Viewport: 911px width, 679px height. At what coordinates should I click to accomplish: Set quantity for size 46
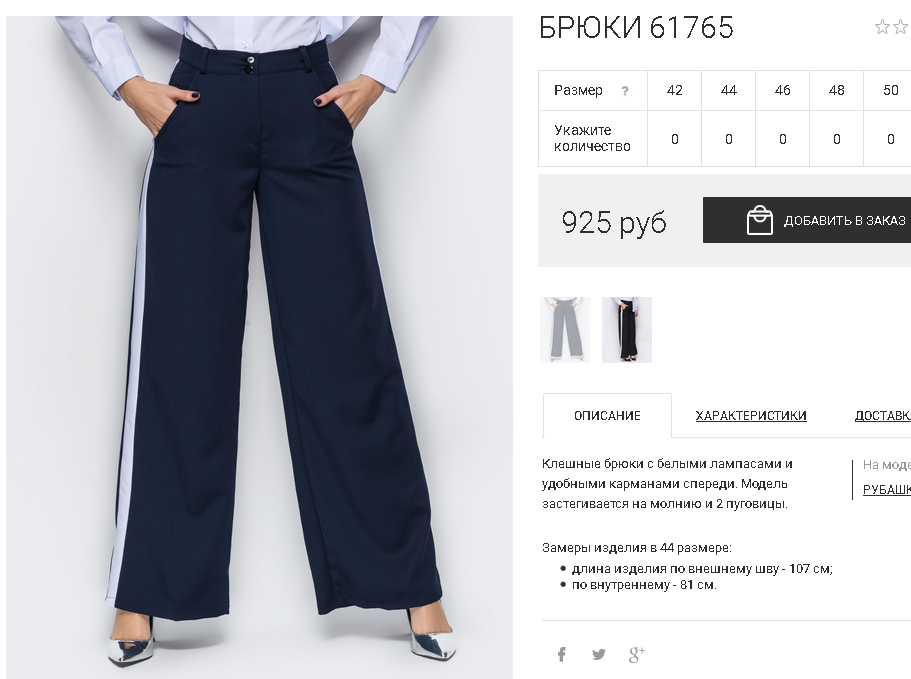[783, 139]
